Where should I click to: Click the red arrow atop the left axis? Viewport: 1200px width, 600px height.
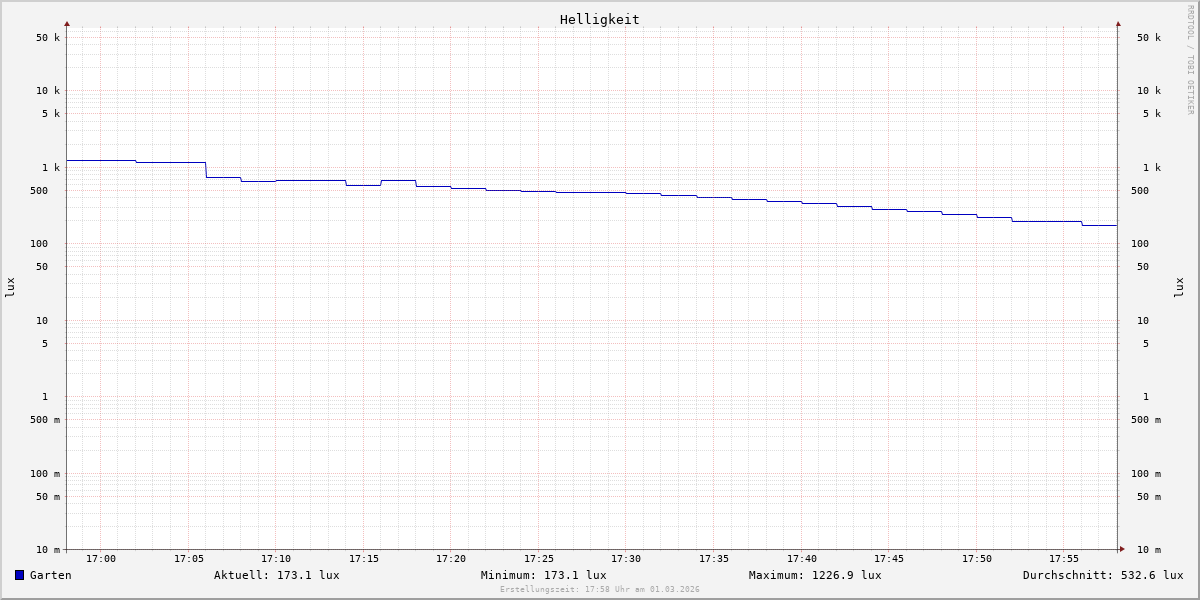point(67,23)
